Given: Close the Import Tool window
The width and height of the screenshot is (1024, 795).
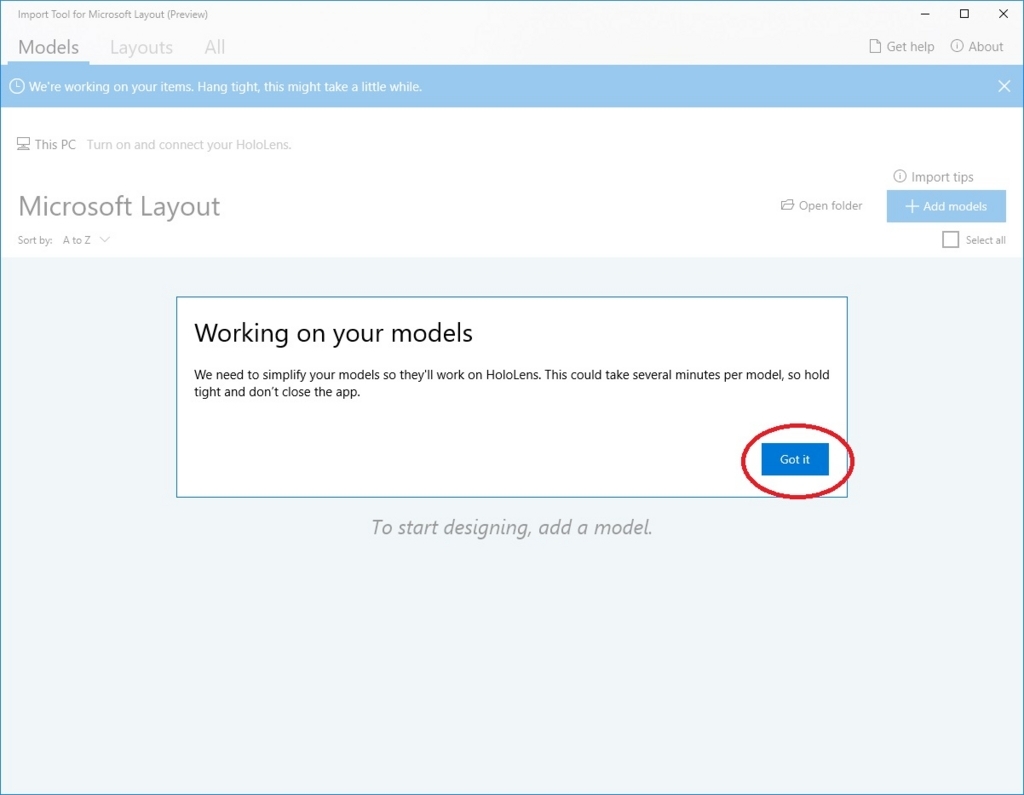Looking at the screenshot, I should [1003, 14].
